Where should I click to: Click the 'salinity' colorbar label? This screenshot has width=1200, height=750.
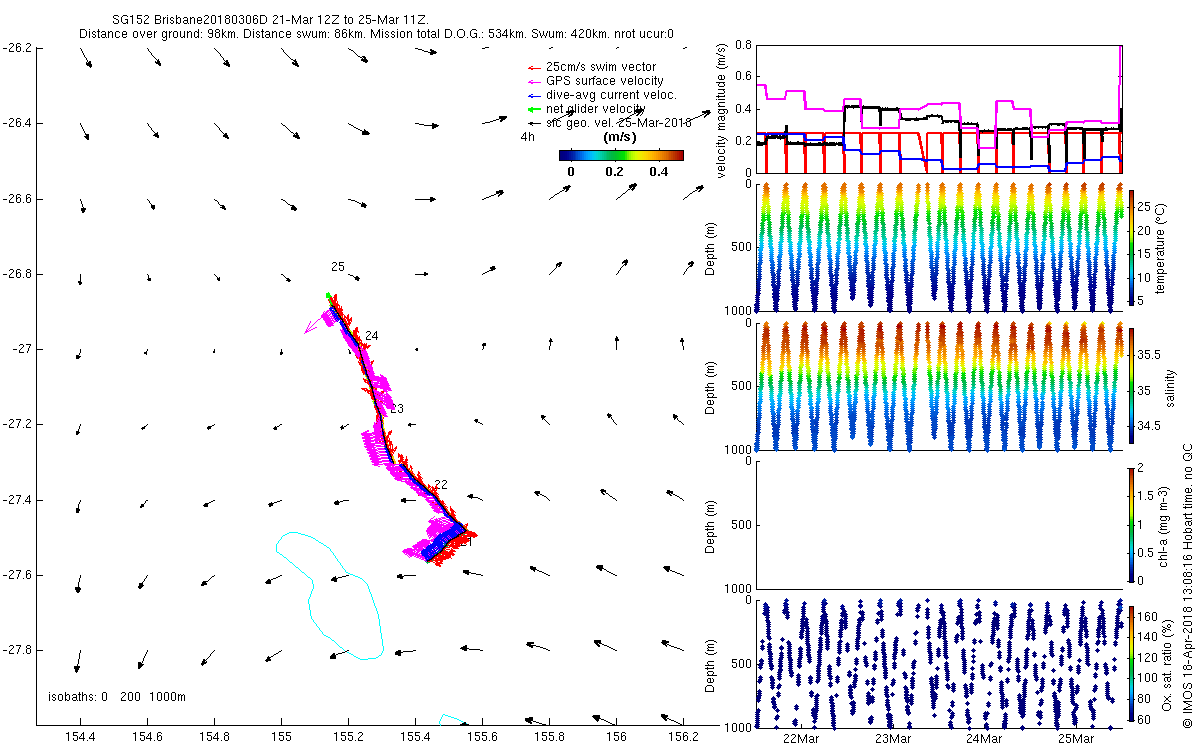pyautogui.click(x=1170, y=386)
